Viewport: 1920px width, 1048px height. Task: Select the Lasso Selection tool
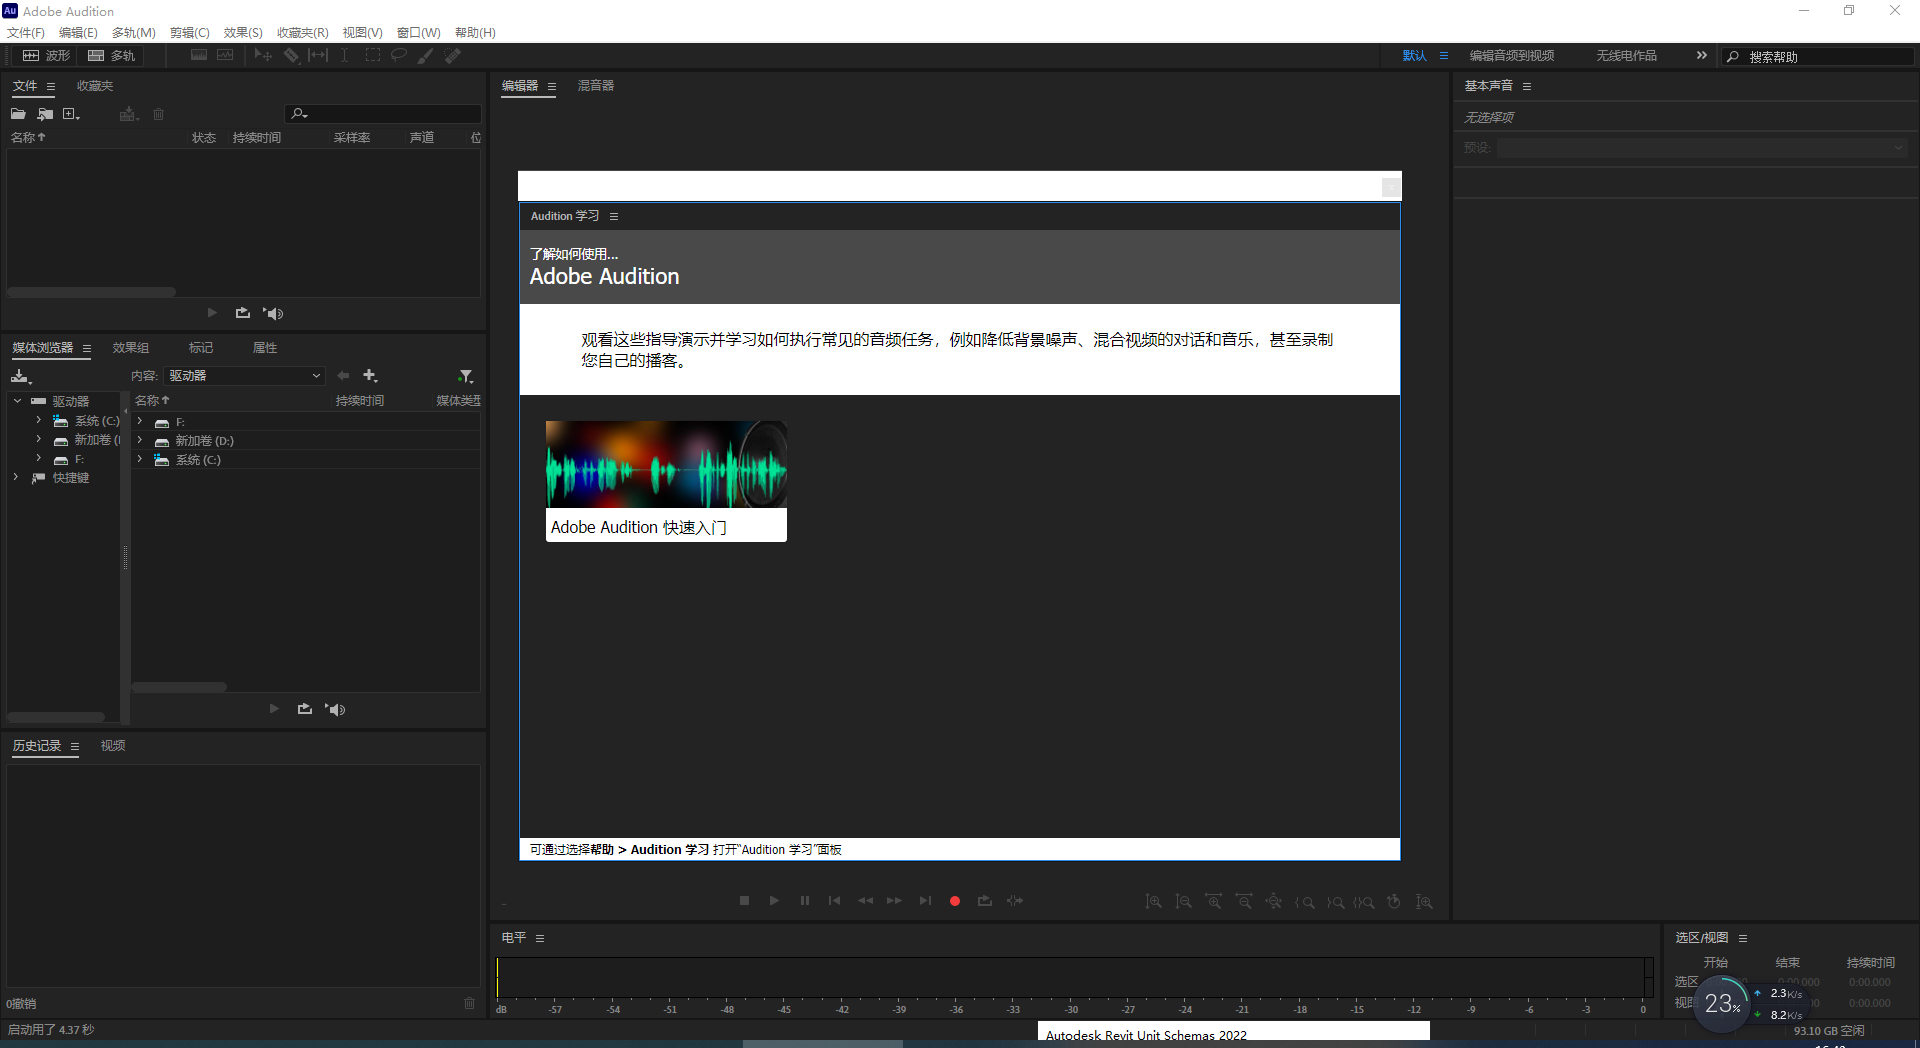tap(398, 55)
